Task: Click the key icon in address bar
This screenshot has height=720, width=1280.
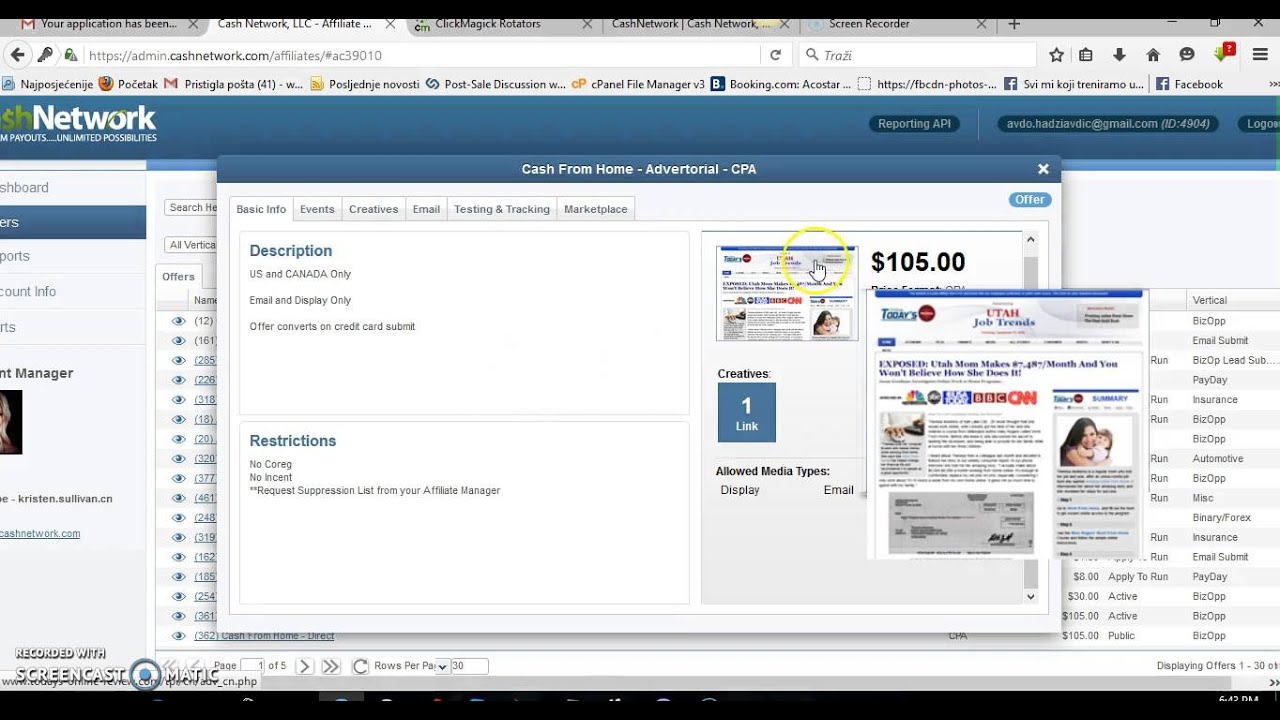Action: 45,55
